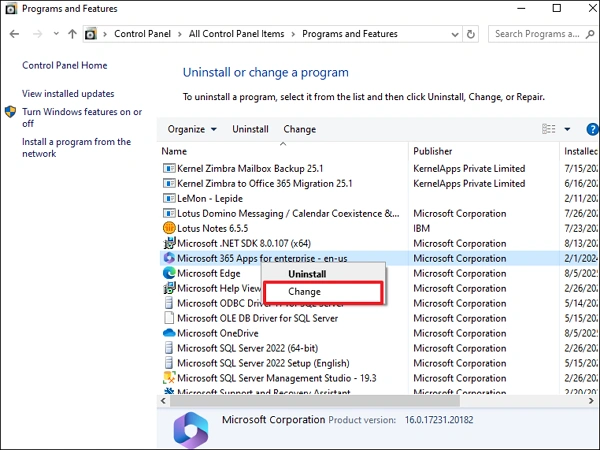600x450 pixels.
Task: Open the address bar history dropdown
Action: click(x=455, y=34)
